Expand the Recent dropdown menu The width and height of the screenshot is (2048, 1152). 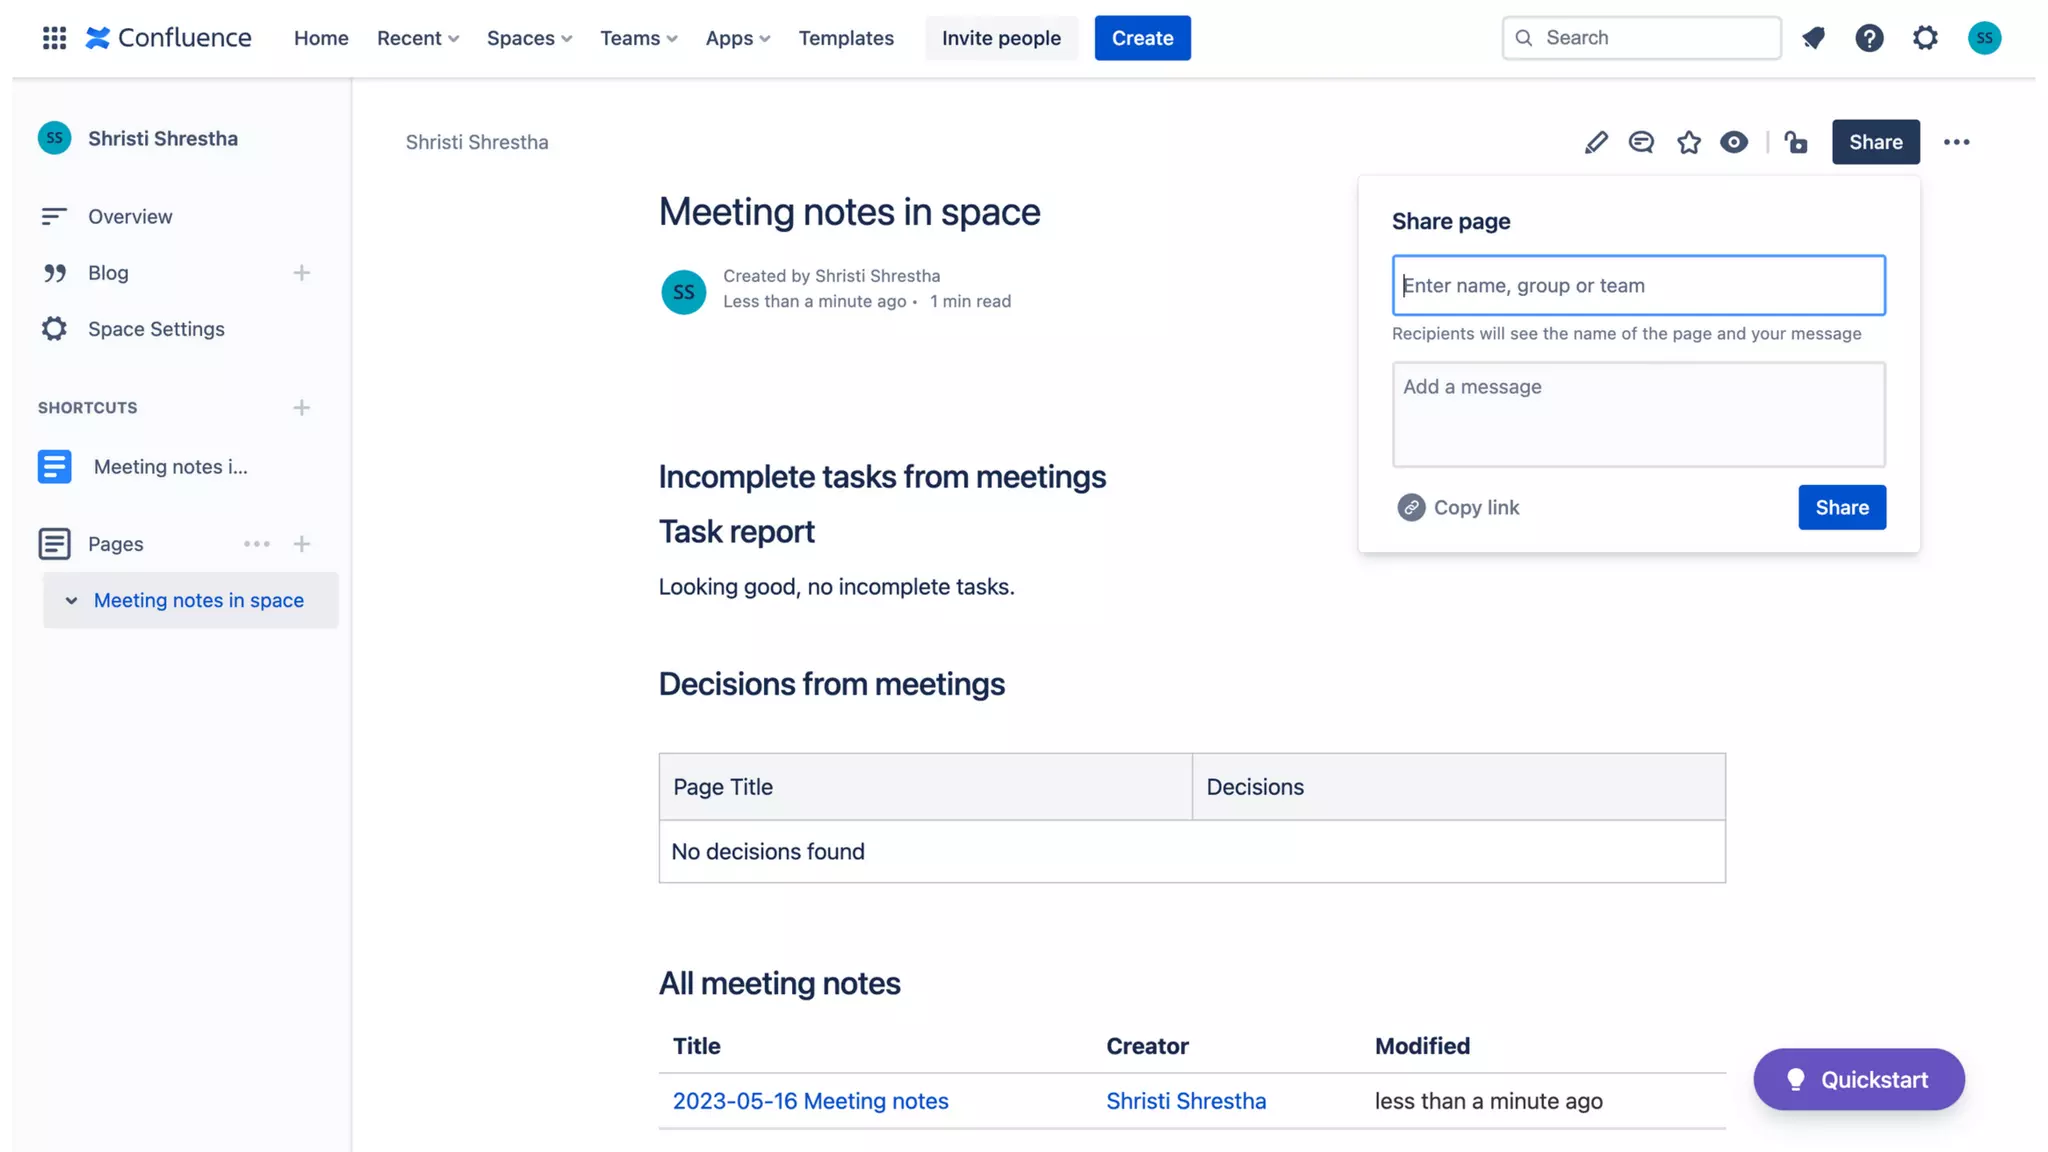[417, 38]
